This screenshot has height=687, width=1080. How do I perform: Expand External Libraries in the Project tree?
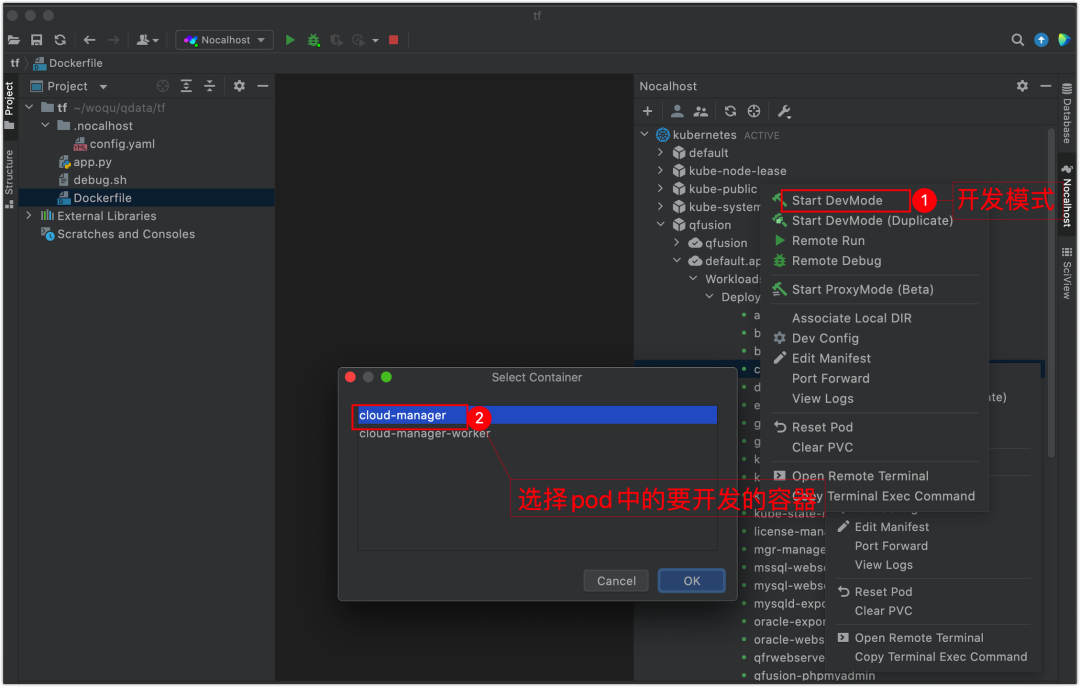pos(29,216)
